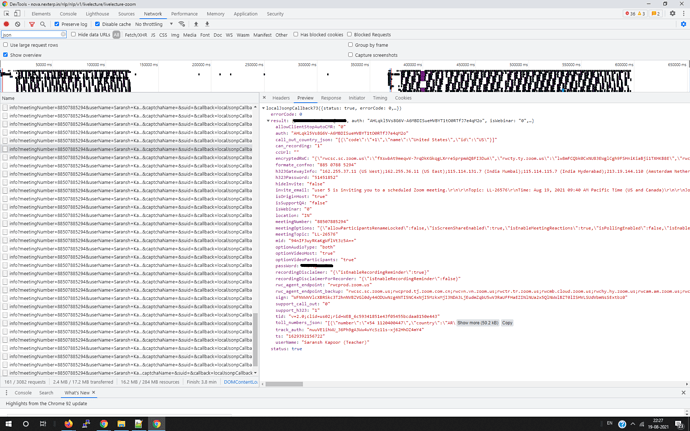The image size is (690, 431).
Task: Clear the network log
Action: (x=18, y=24)
